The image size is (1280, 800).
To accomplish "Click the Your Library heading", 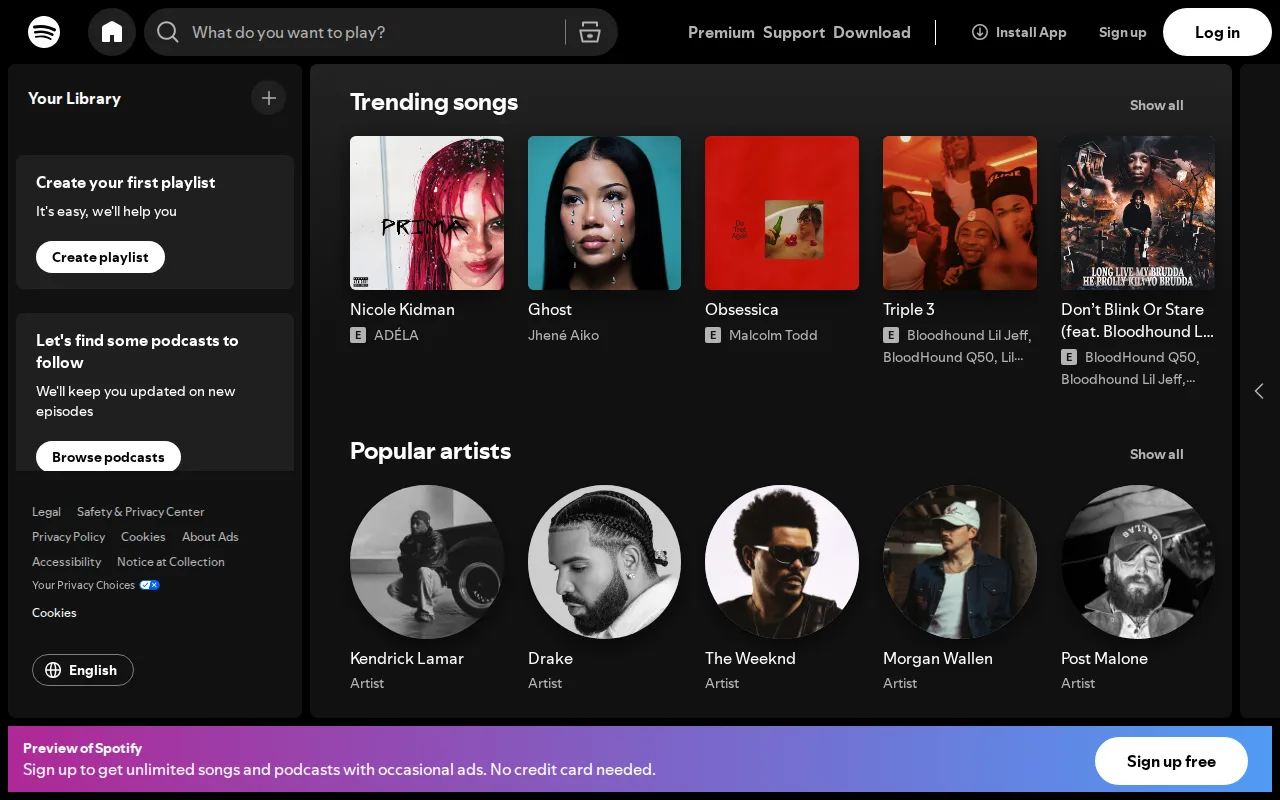I will [x=74, y=98].
